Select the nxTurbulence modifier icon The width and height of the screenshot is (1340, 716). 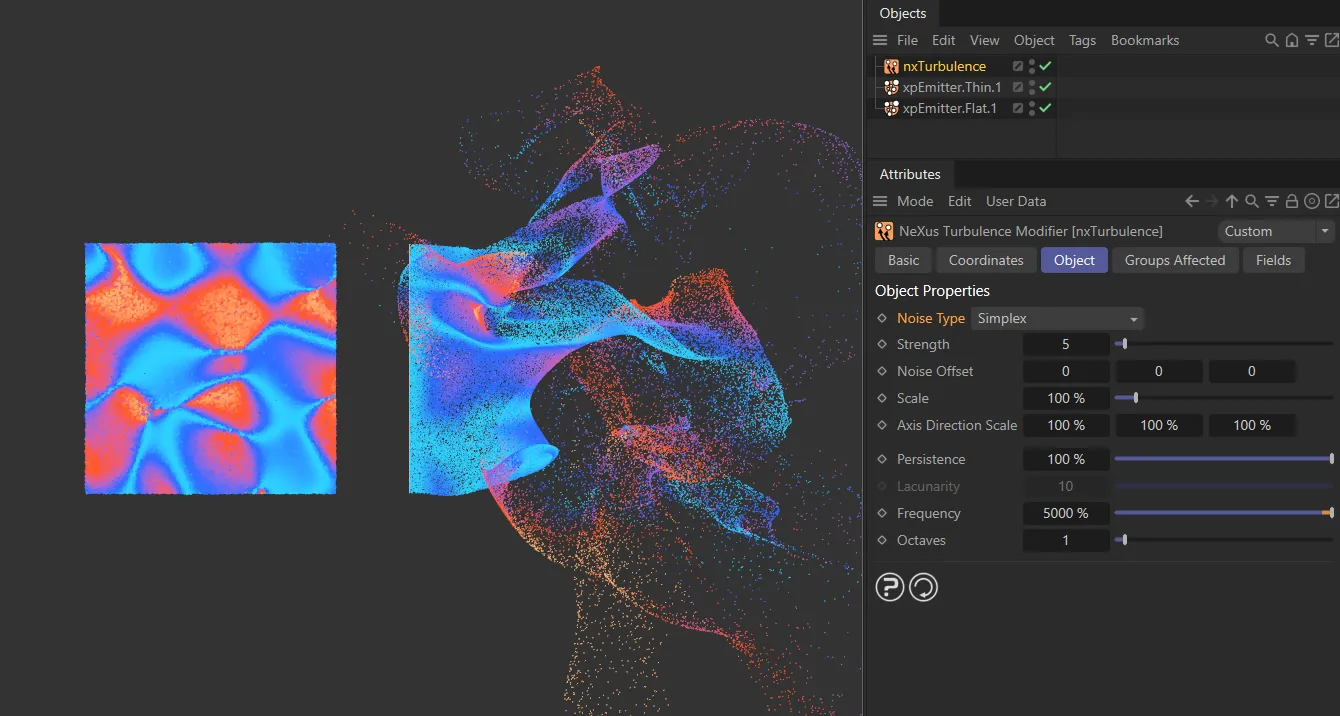point(890,66)
